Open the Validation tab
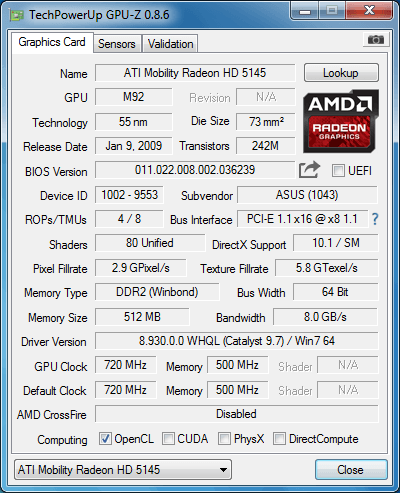 point(170,44)
